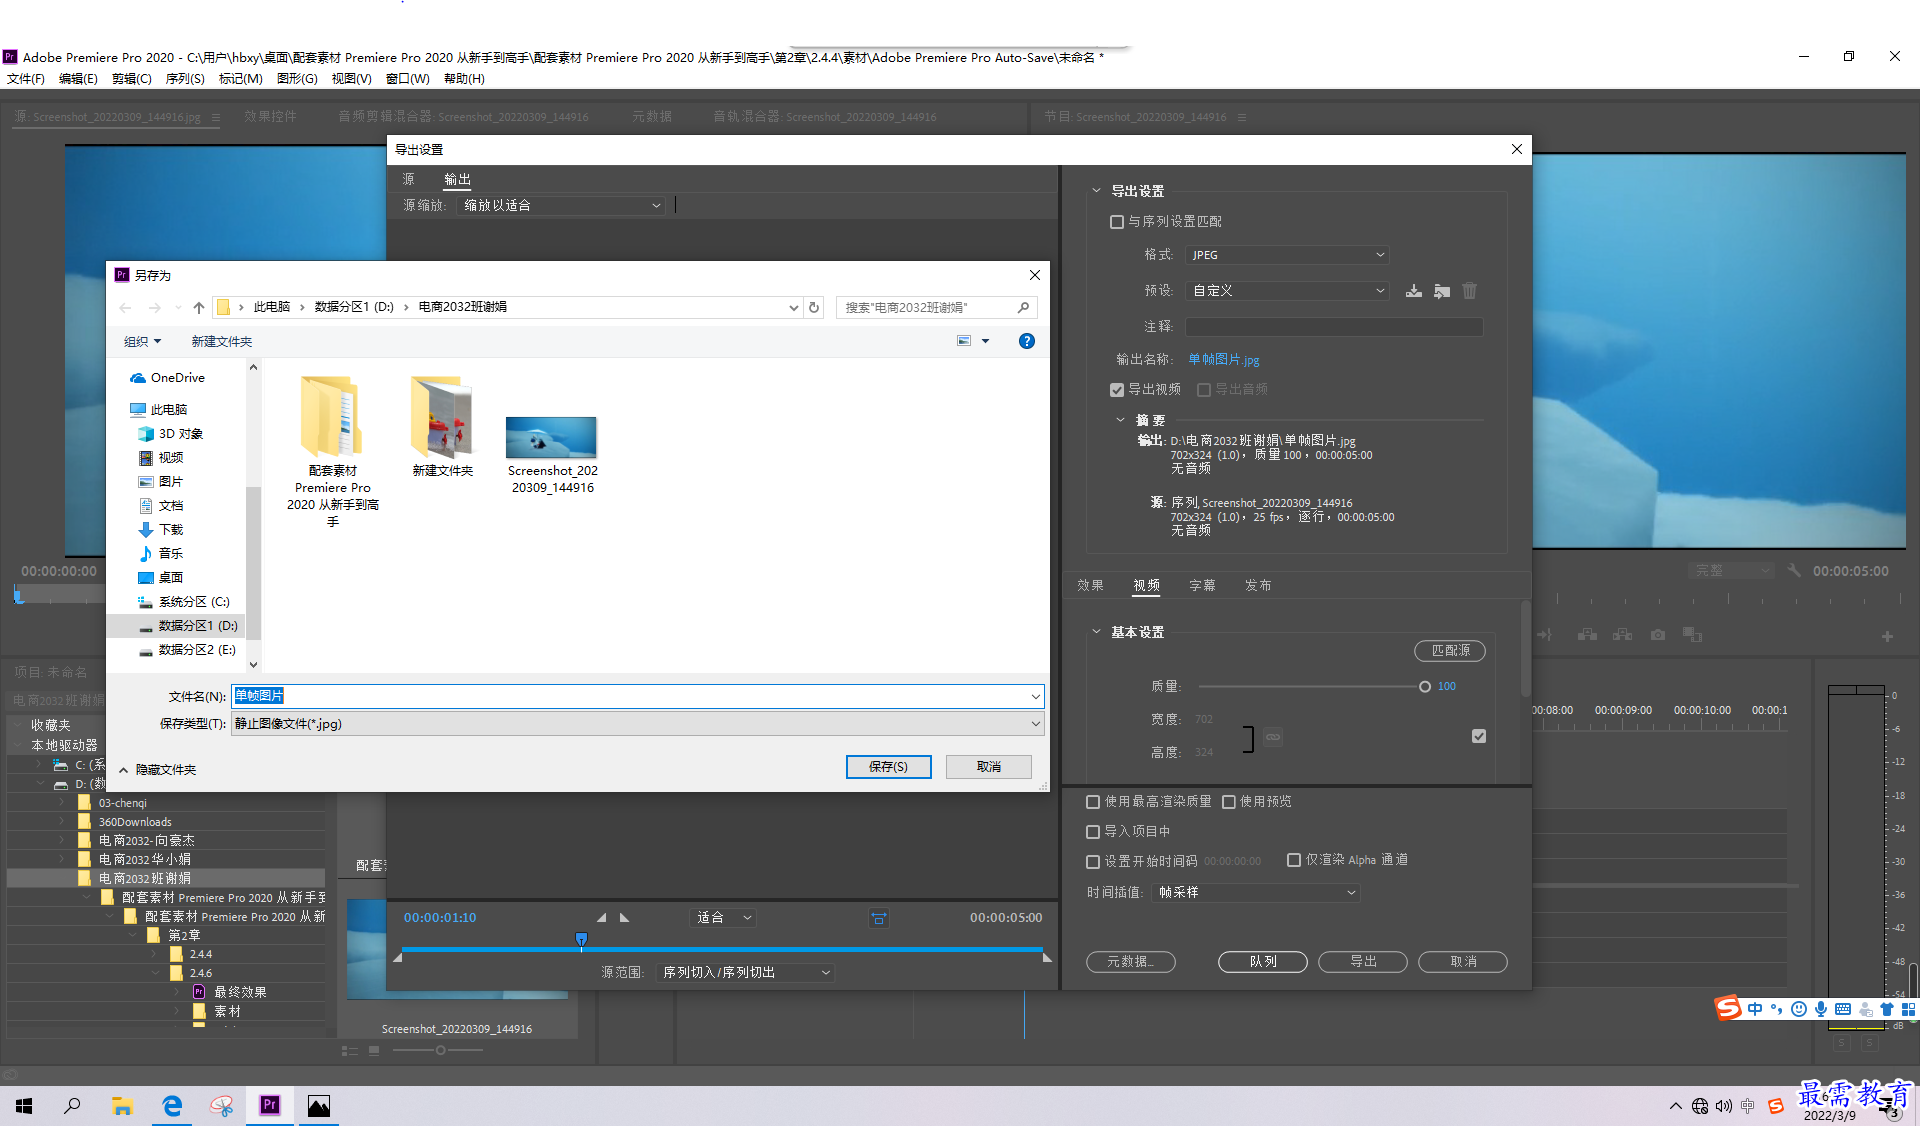Viewport: 1920px width, 1126px height.
Task: Click the search magnifier in the Save As dialog
Action: (x=1023, y=307)
